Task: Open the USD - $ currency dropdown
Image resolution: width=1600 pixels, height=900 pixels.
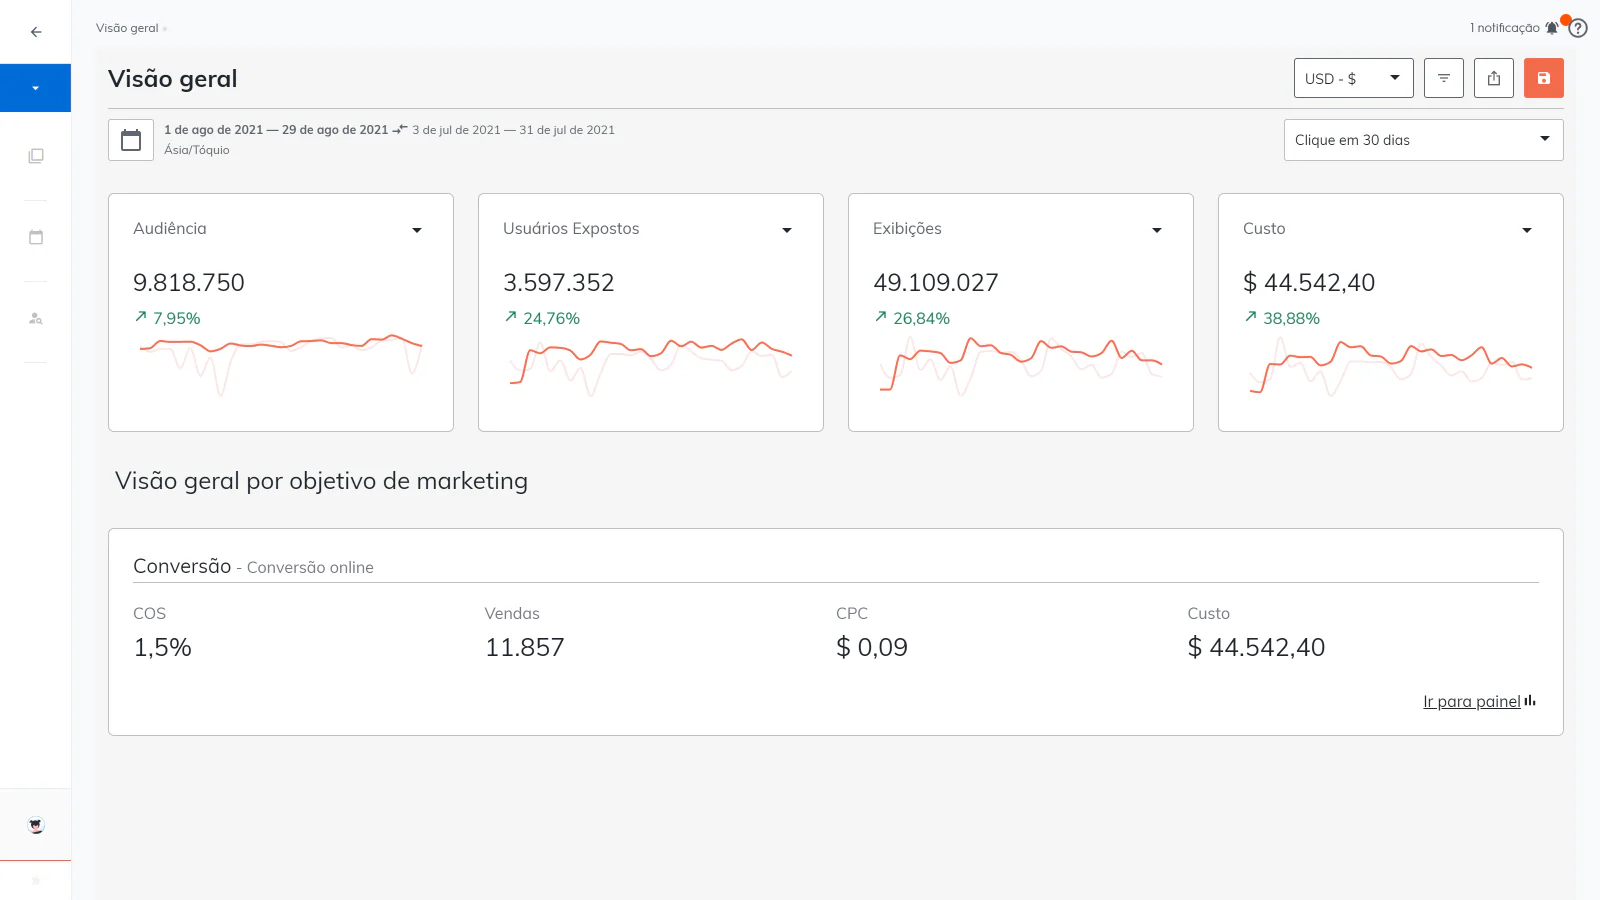Action: click(1353, 78)
